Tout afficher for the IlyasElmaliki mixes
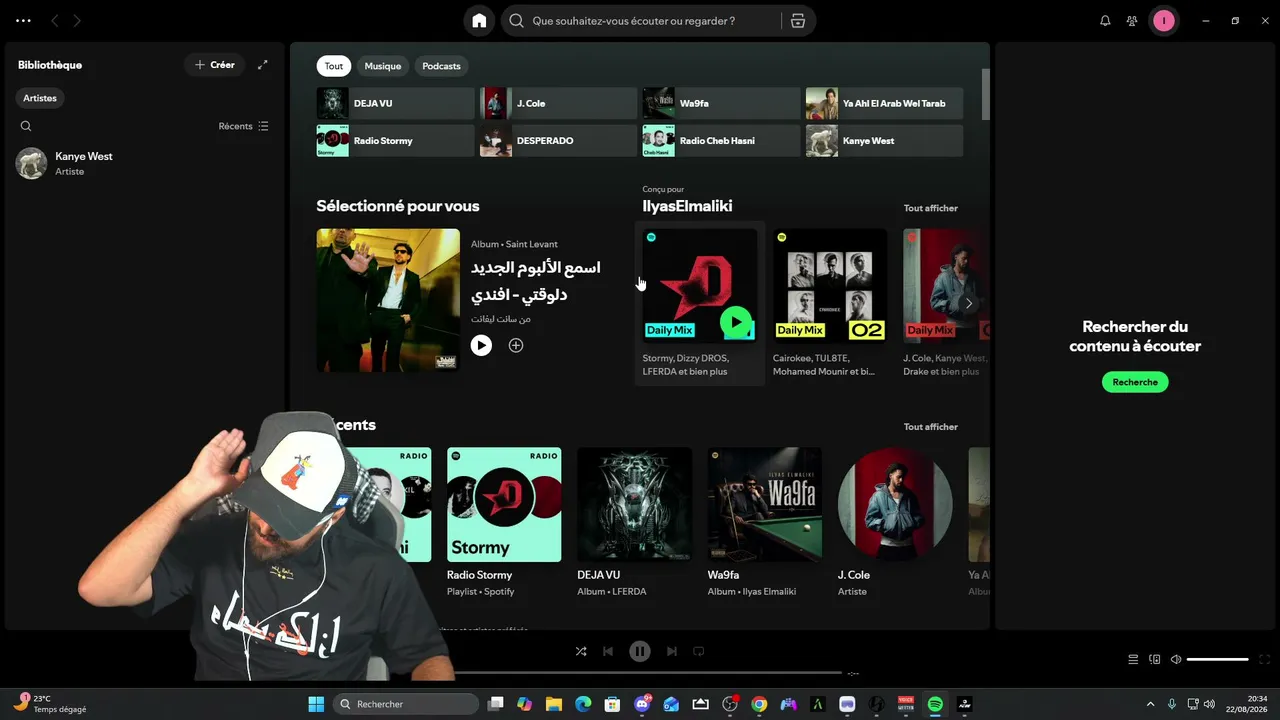This screenshot has height=720, width=1280. pyautogui.click(x=931, y=208)
